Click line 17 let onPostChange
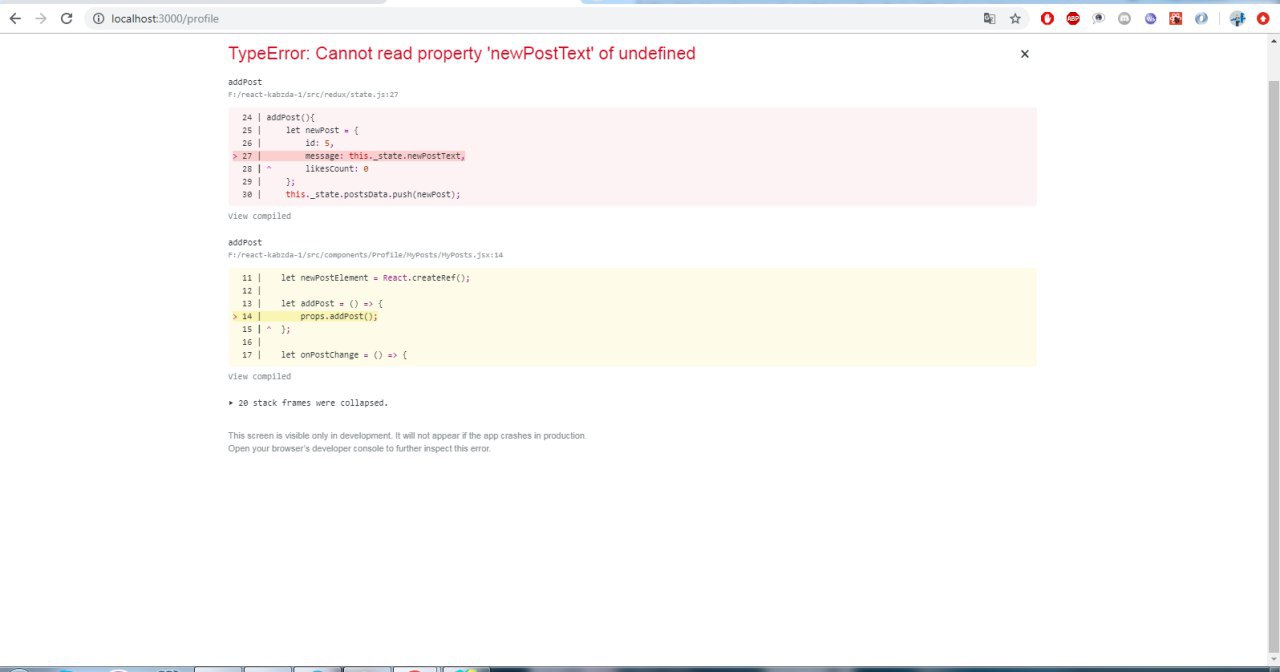1280x672 pixels. point(344,355)
